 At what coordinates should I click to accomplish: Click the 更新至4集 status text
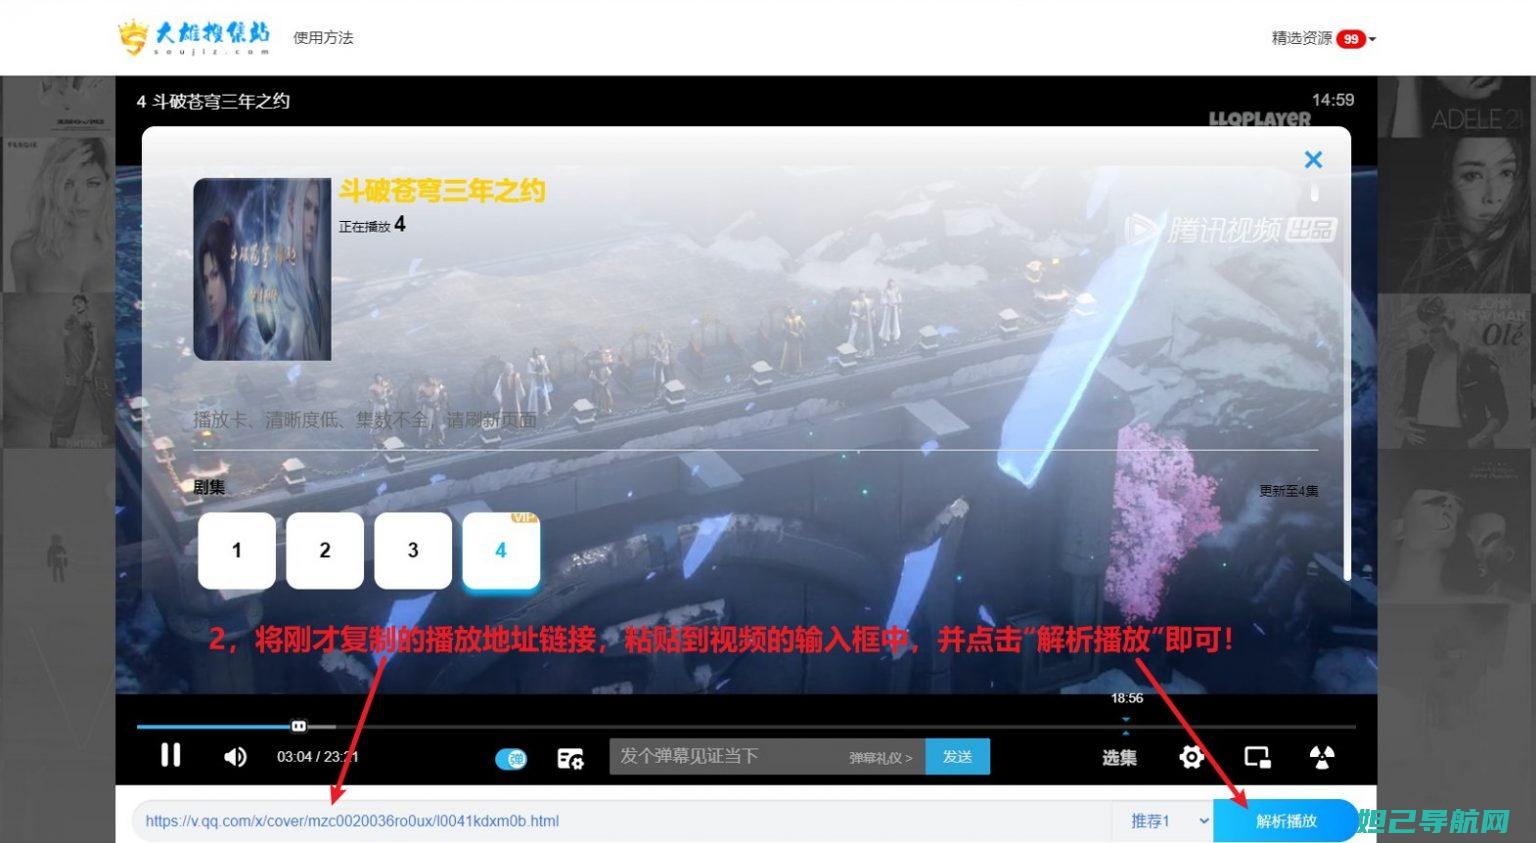click(x=1288, y=491)
